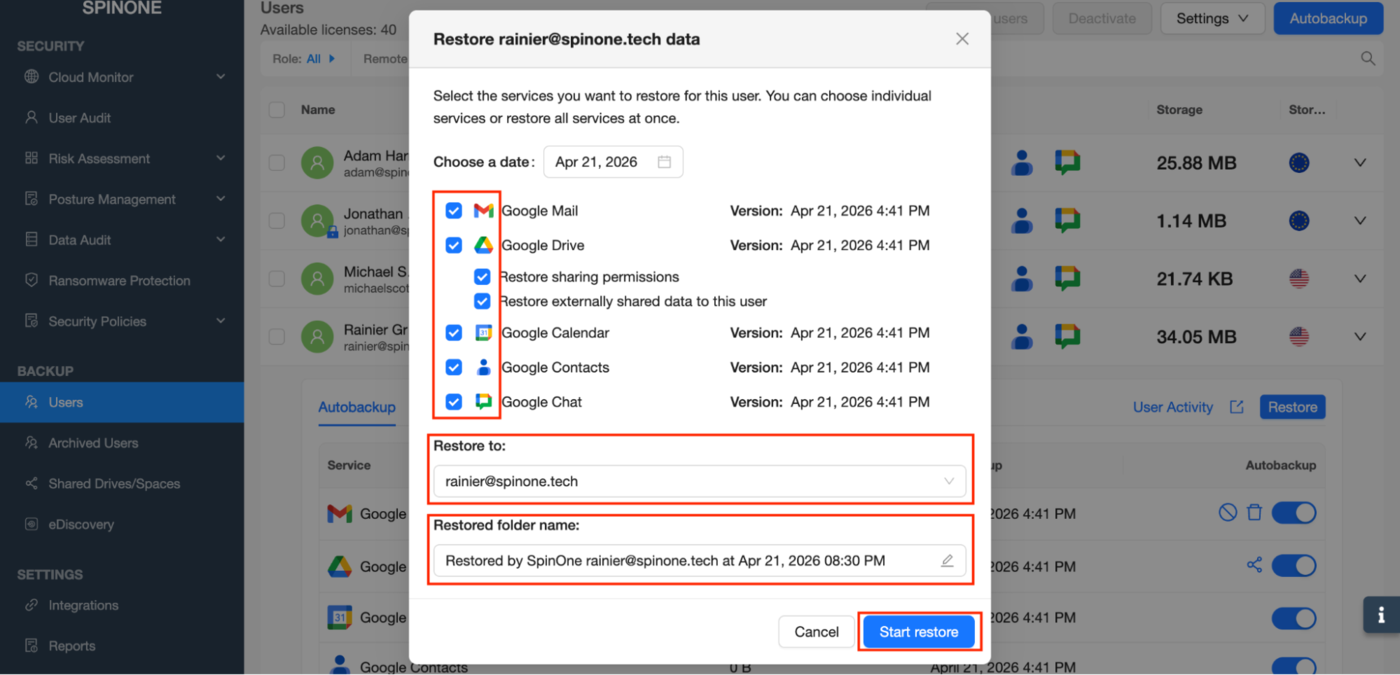Screen dimensions: 1400x675
Task: Click Start restore button
Action: 919,632
